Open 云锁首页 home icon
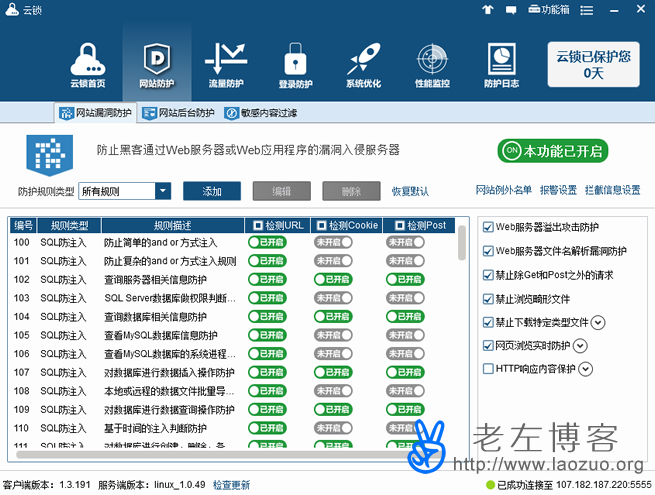This screenshot has height=495, width=655. pos(88,65)
